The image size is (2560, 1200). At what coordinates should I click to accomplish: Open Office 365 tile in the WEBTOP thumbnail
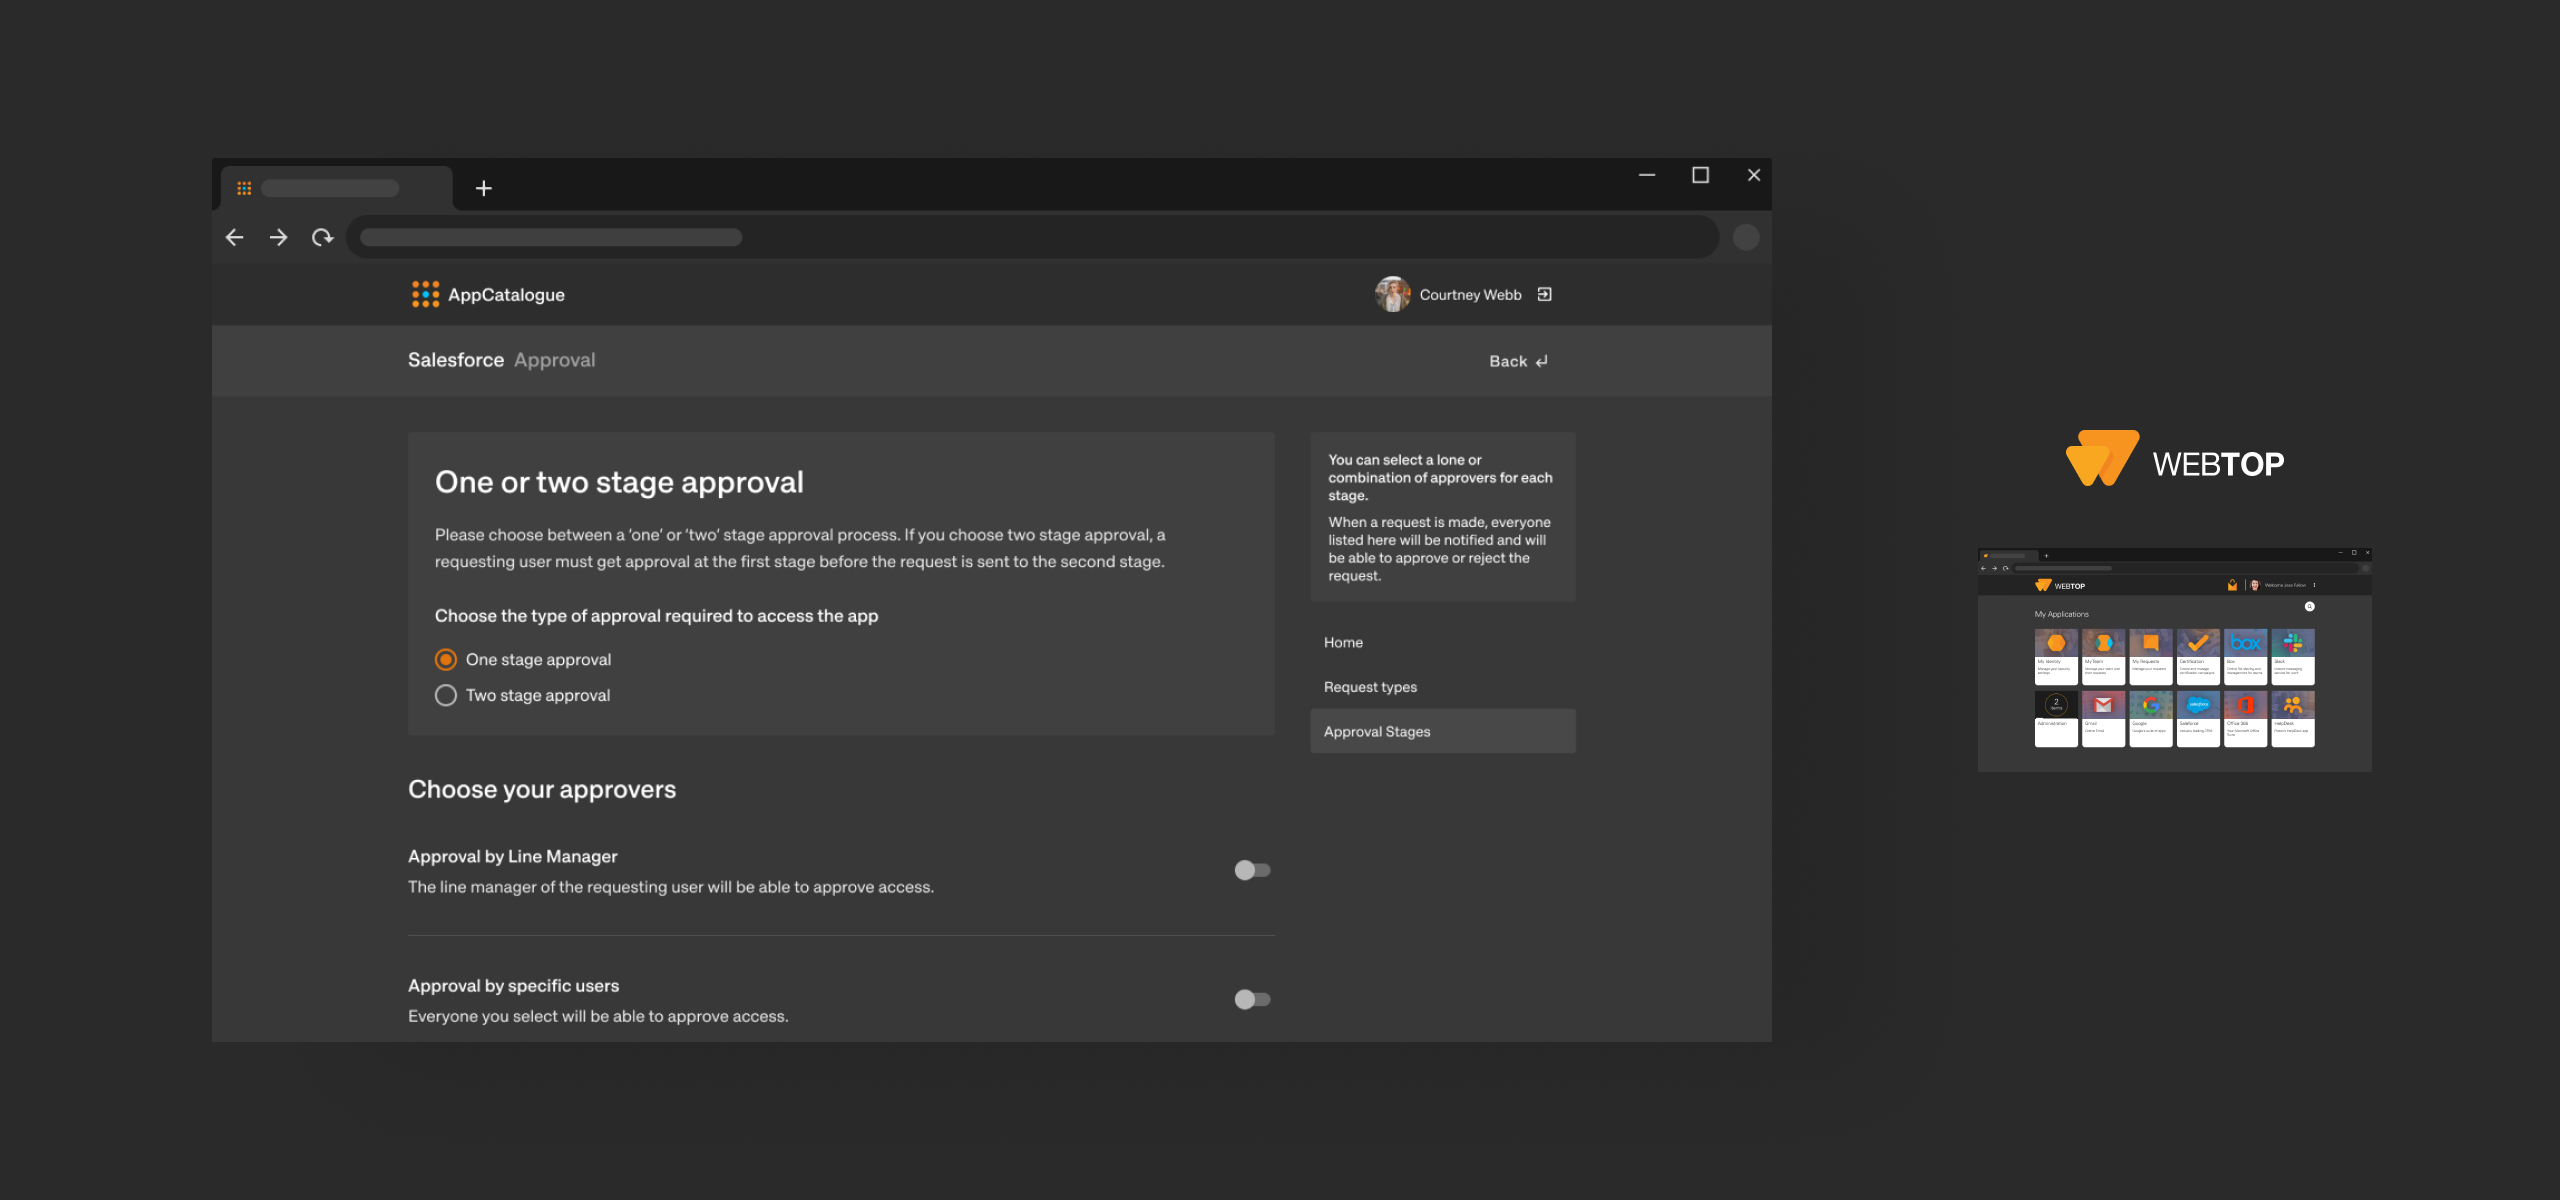coord(2245,719)
